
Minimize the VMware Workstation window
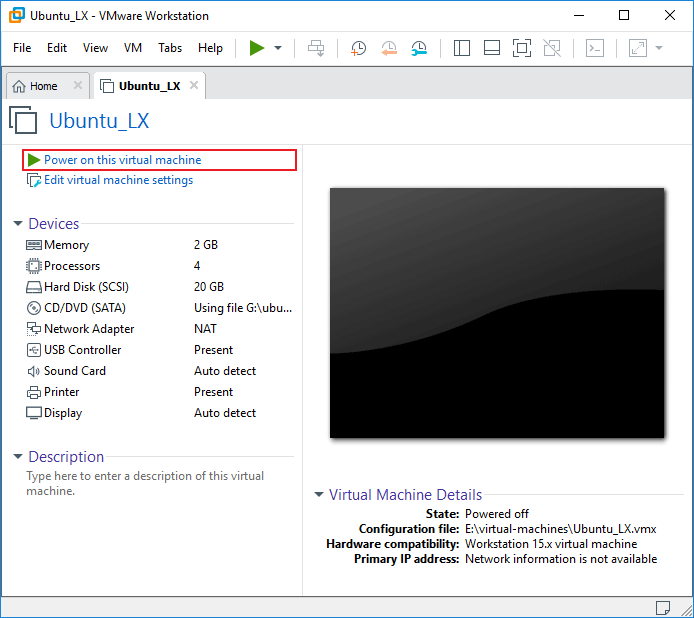point(579,15)
